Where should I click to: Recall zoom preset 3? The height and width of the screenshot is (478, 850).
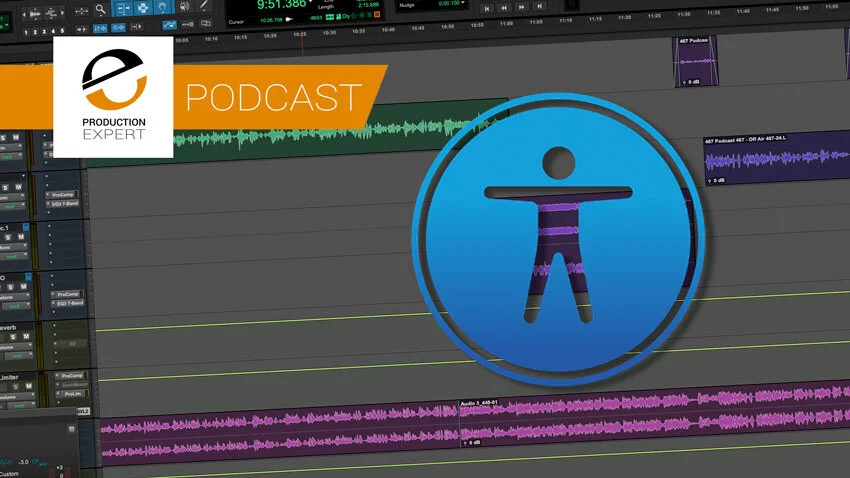point(44,32)
